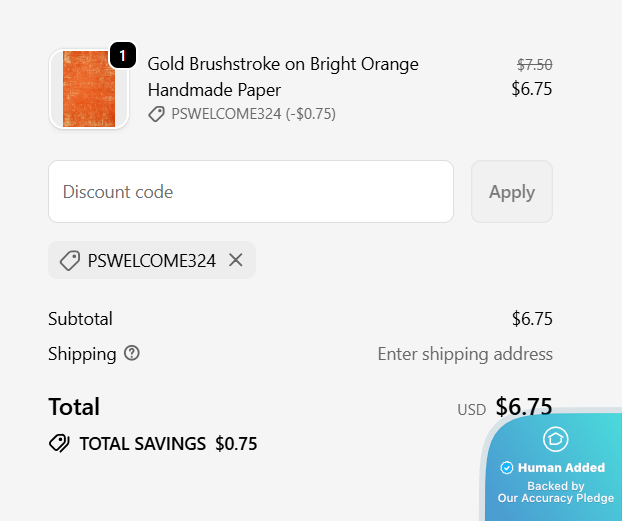Viewport: 622px width, 521px height.
Task: Open the orange handmade paper thumbnail
Action: (89, 90)
